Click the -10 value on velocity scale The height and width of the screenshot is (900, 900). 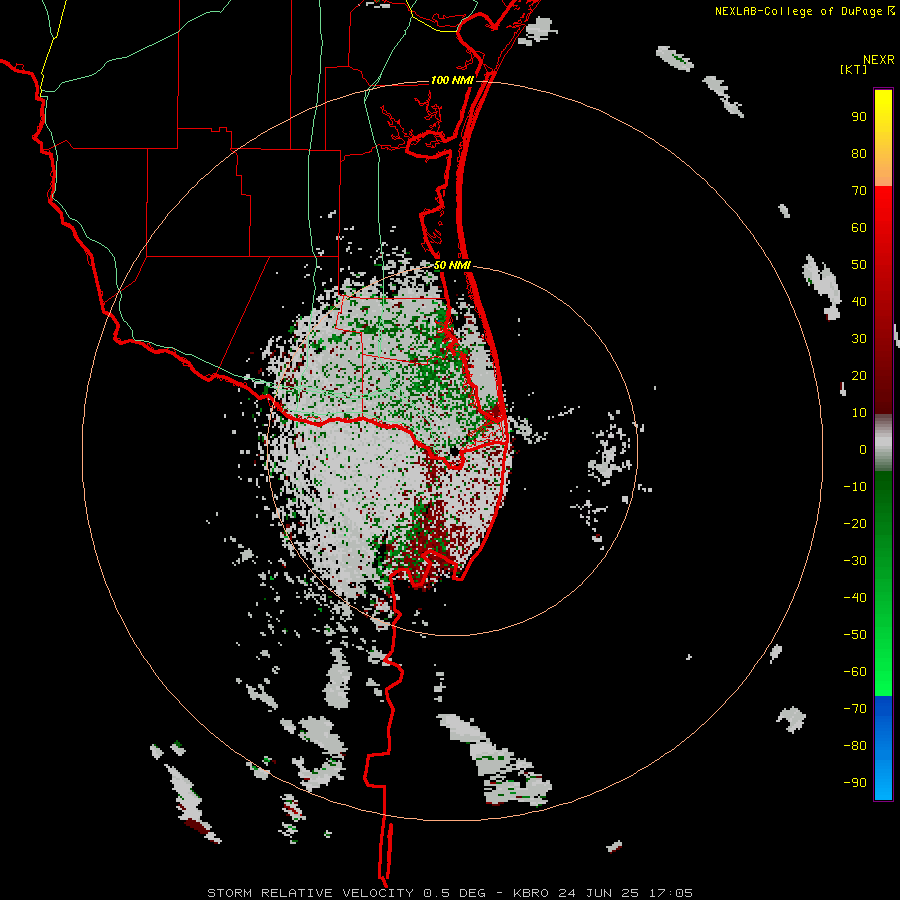pos(855,487)
